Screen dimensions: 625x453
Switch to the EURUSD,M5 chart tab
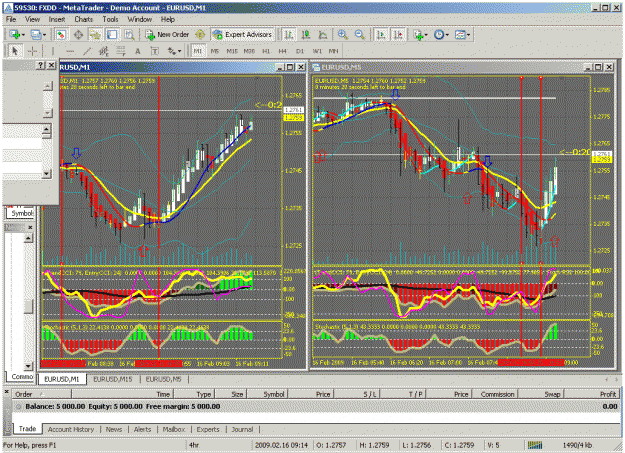tap(164, 379)
